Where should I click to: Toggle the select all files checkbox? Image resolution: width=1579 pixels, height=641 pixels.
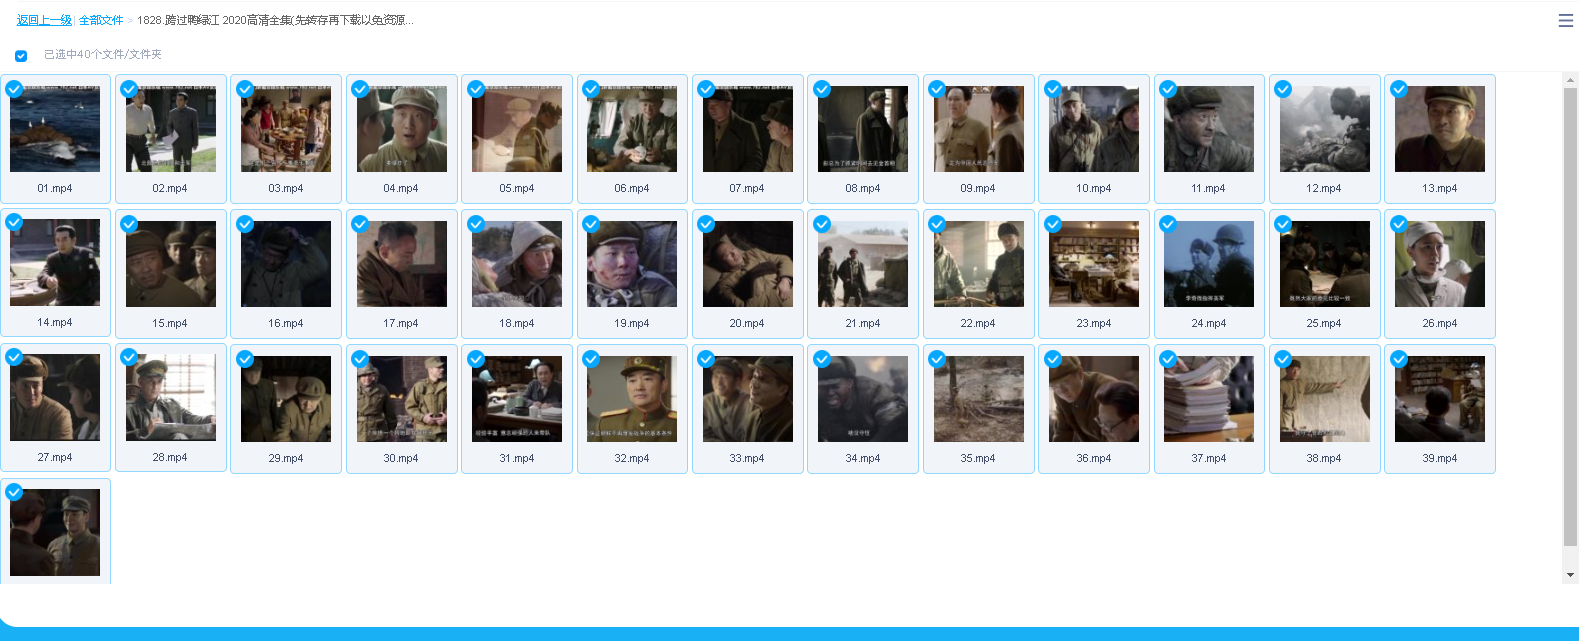[21, 56]
